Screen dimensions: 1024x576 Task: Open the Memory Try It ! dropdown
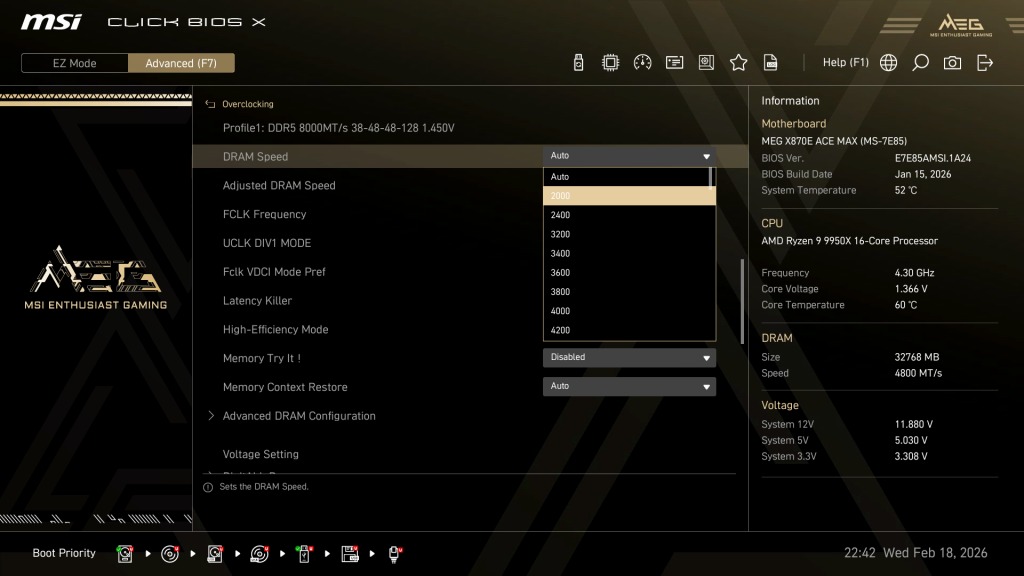(629, 357)
